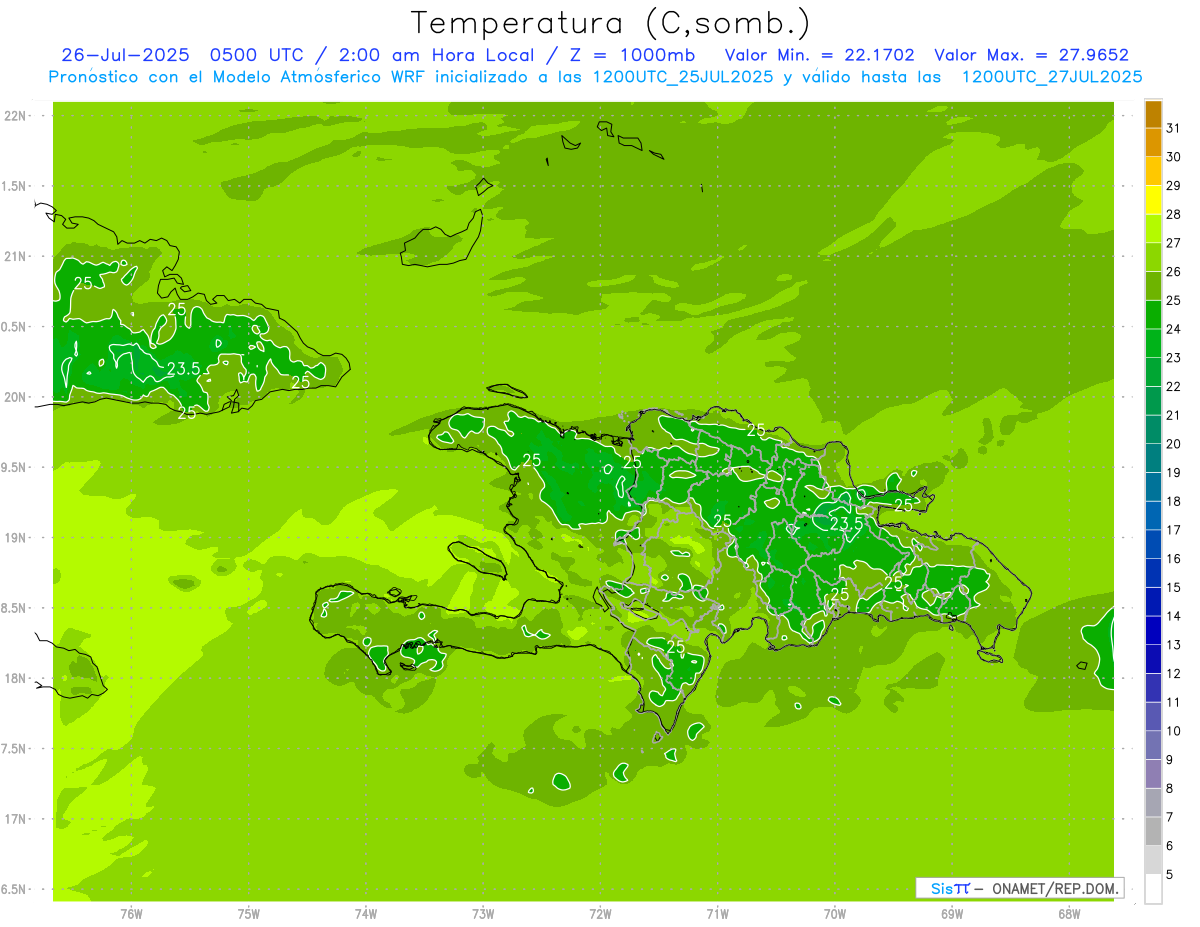This screenshot has width=1200, height=927.
Task: Click the 9.5N latitude axis label
Action: coord(16,467)
